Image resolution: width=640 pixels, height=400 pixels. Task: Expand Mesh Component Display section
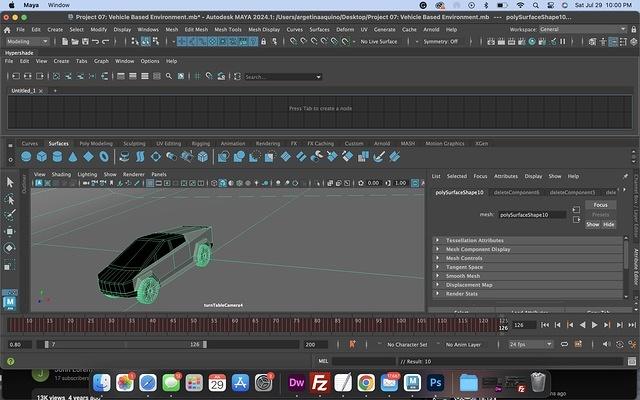click(x=438, y=249)
